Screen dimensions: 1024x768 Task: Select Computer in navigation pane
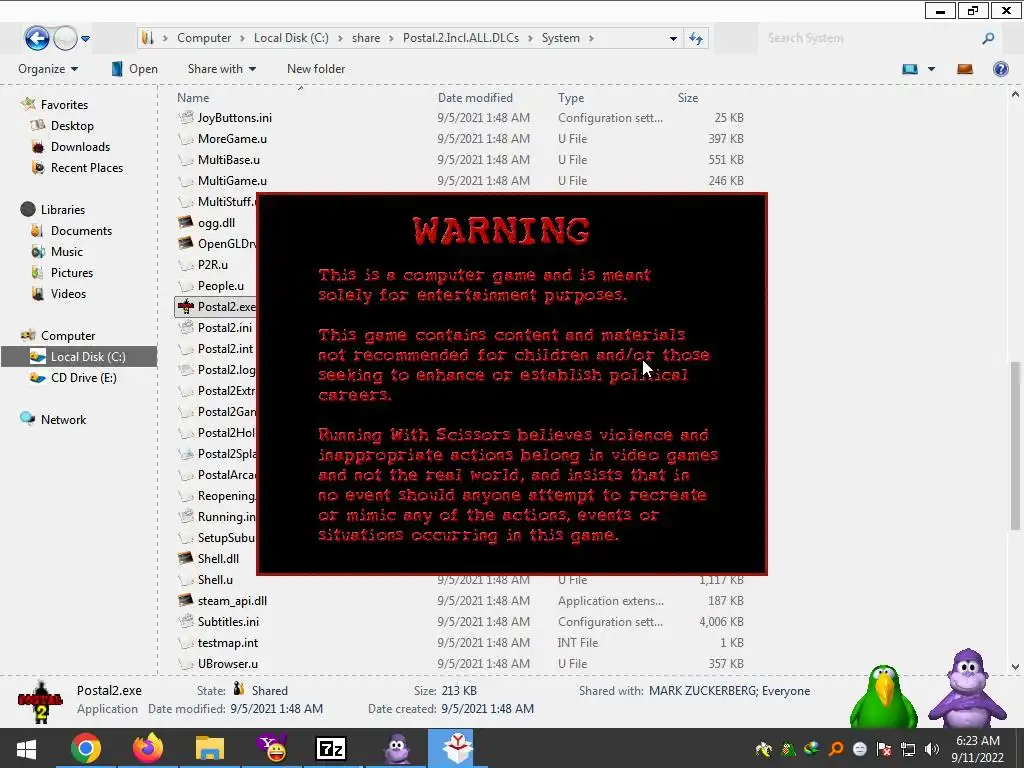(x=68, y=336)
